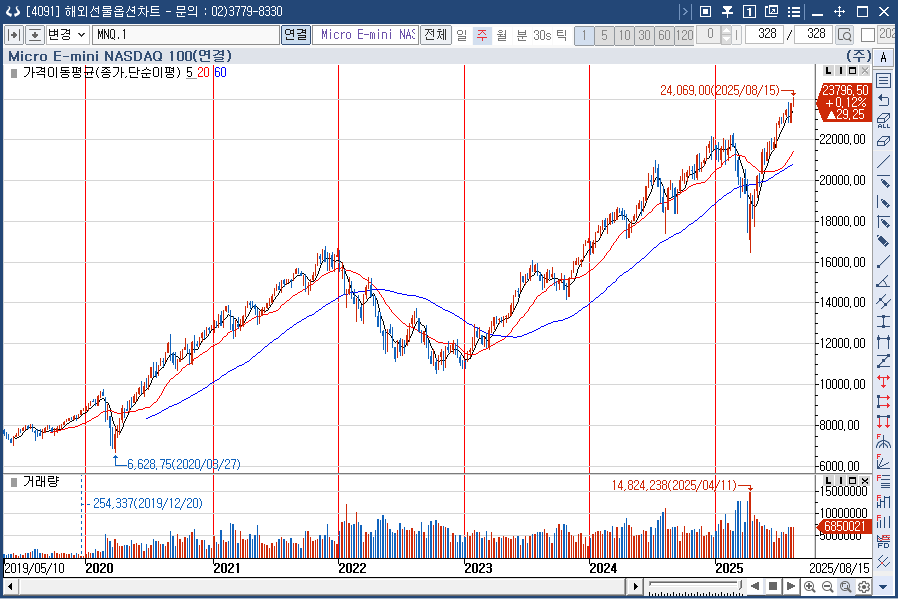Select the vertical line pencil tool
898x599 pixels.
884,202
